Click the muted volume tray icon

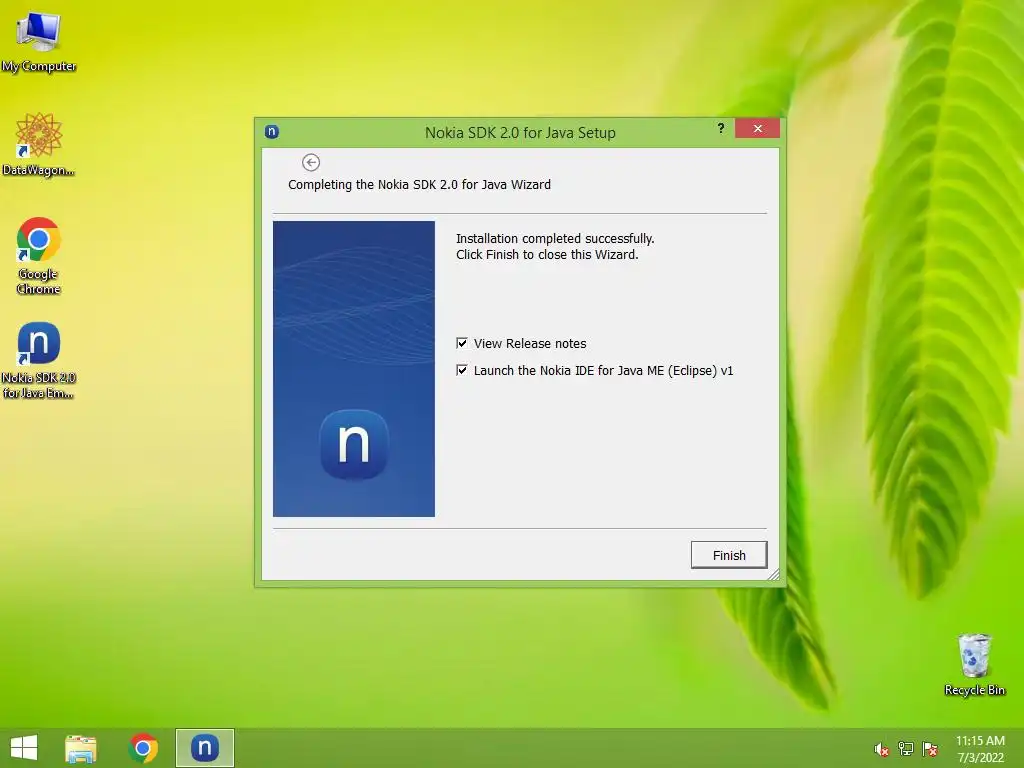coord(881,749)
